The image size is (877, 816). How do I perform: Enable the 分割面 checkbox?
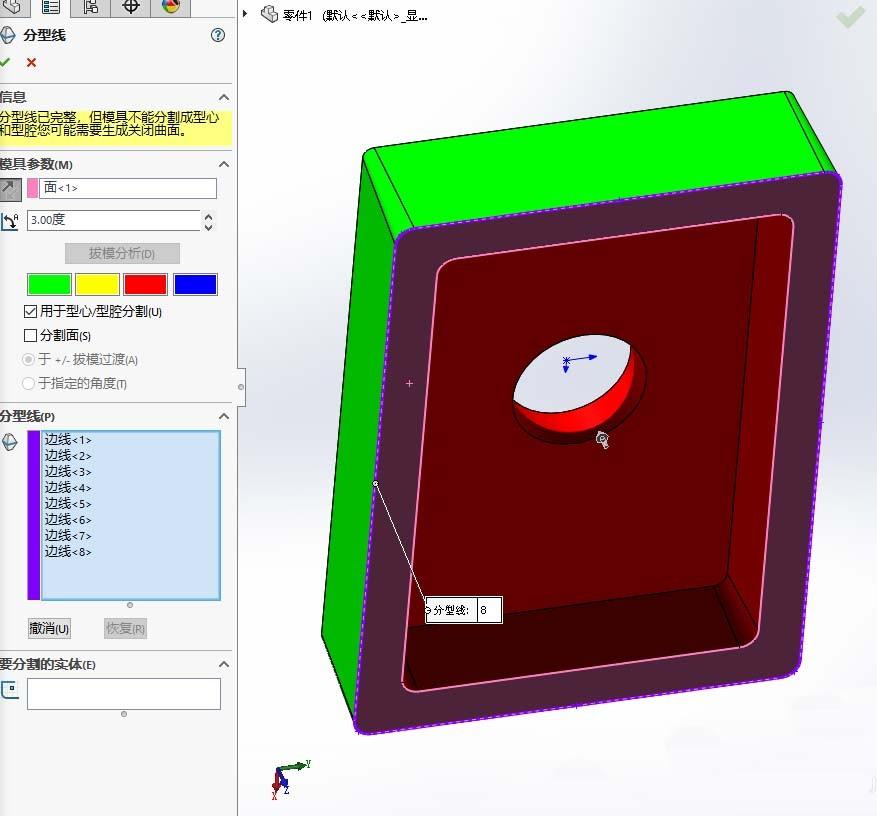[x=31, y=334]
